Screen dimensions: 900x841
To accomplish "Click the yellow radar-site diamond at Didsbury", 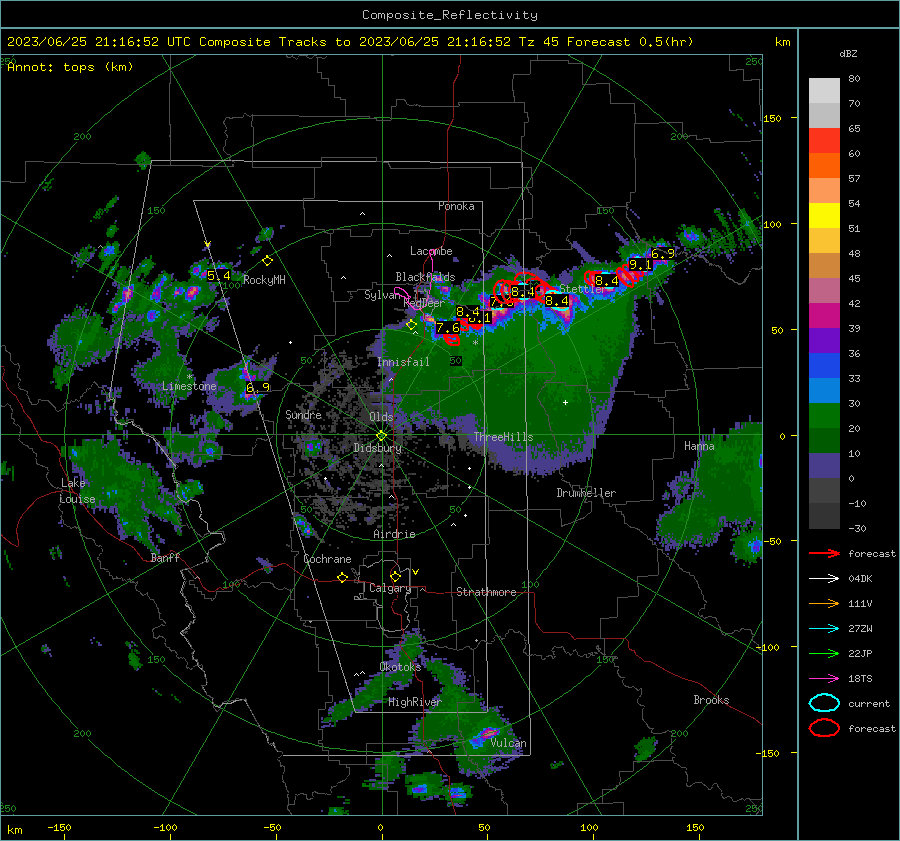I will (381, 436).
